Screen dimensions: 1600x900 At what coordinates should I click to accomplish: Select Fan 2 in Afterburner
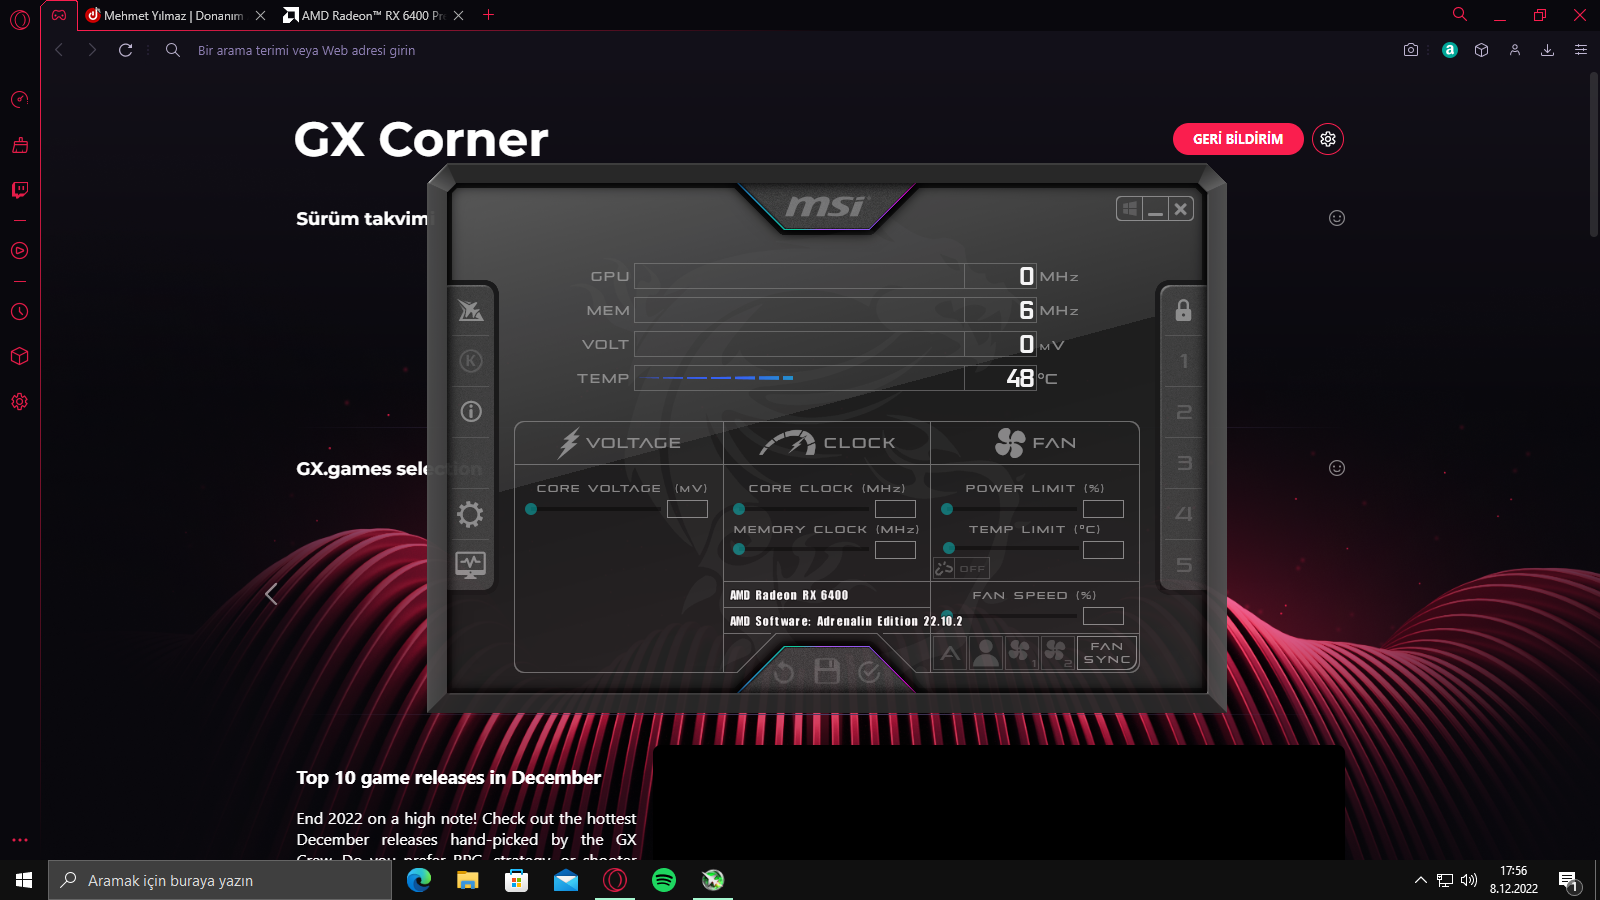coord(1057,653)
